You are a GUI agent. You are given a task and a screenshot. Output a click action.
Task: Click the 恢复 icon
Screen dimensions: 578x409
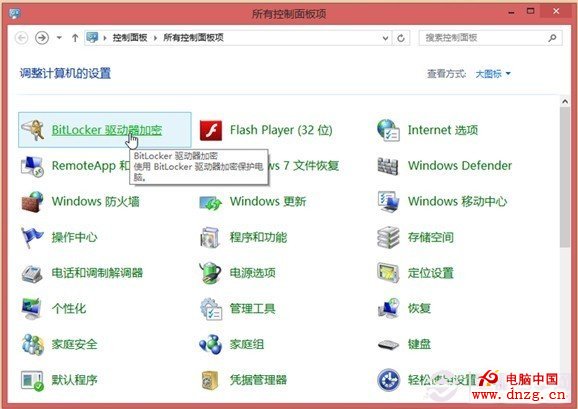[x=389, y=308]
